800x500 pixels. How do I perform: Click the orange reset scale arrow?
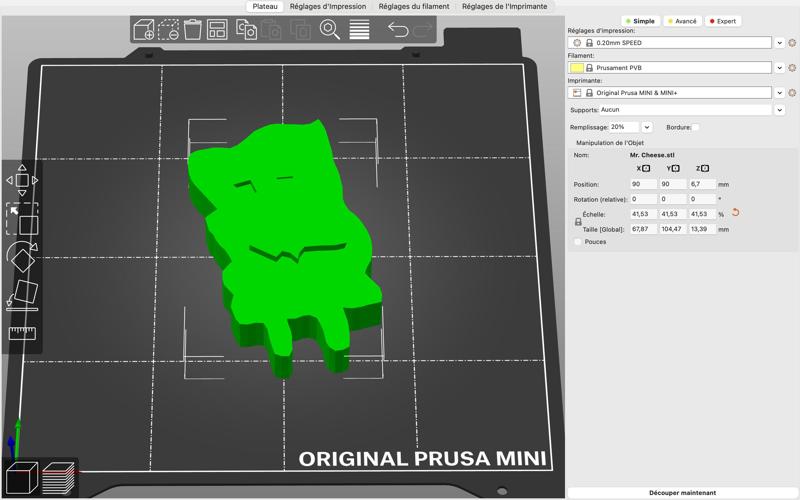[x=735, y=212]
